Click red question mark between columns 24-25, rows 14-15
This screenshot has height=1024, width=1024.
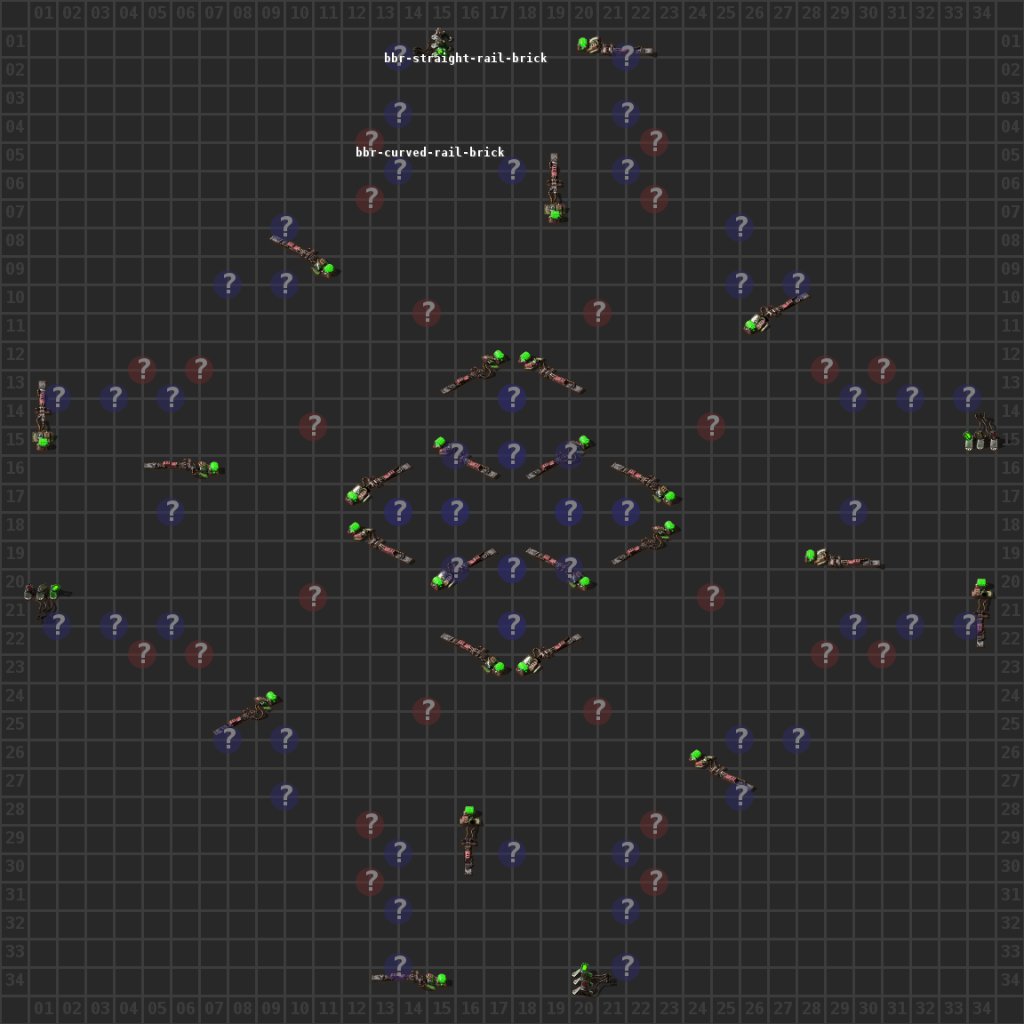711,426
